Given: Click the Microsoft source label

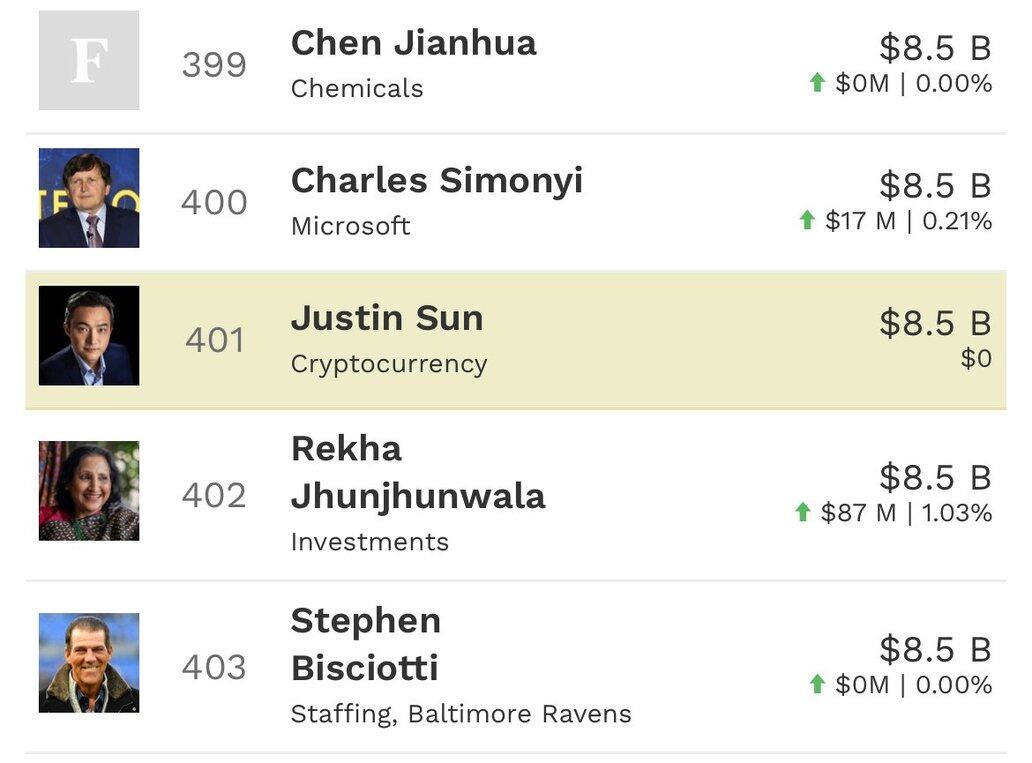Looking at the screenshot, I should point(350,226).
